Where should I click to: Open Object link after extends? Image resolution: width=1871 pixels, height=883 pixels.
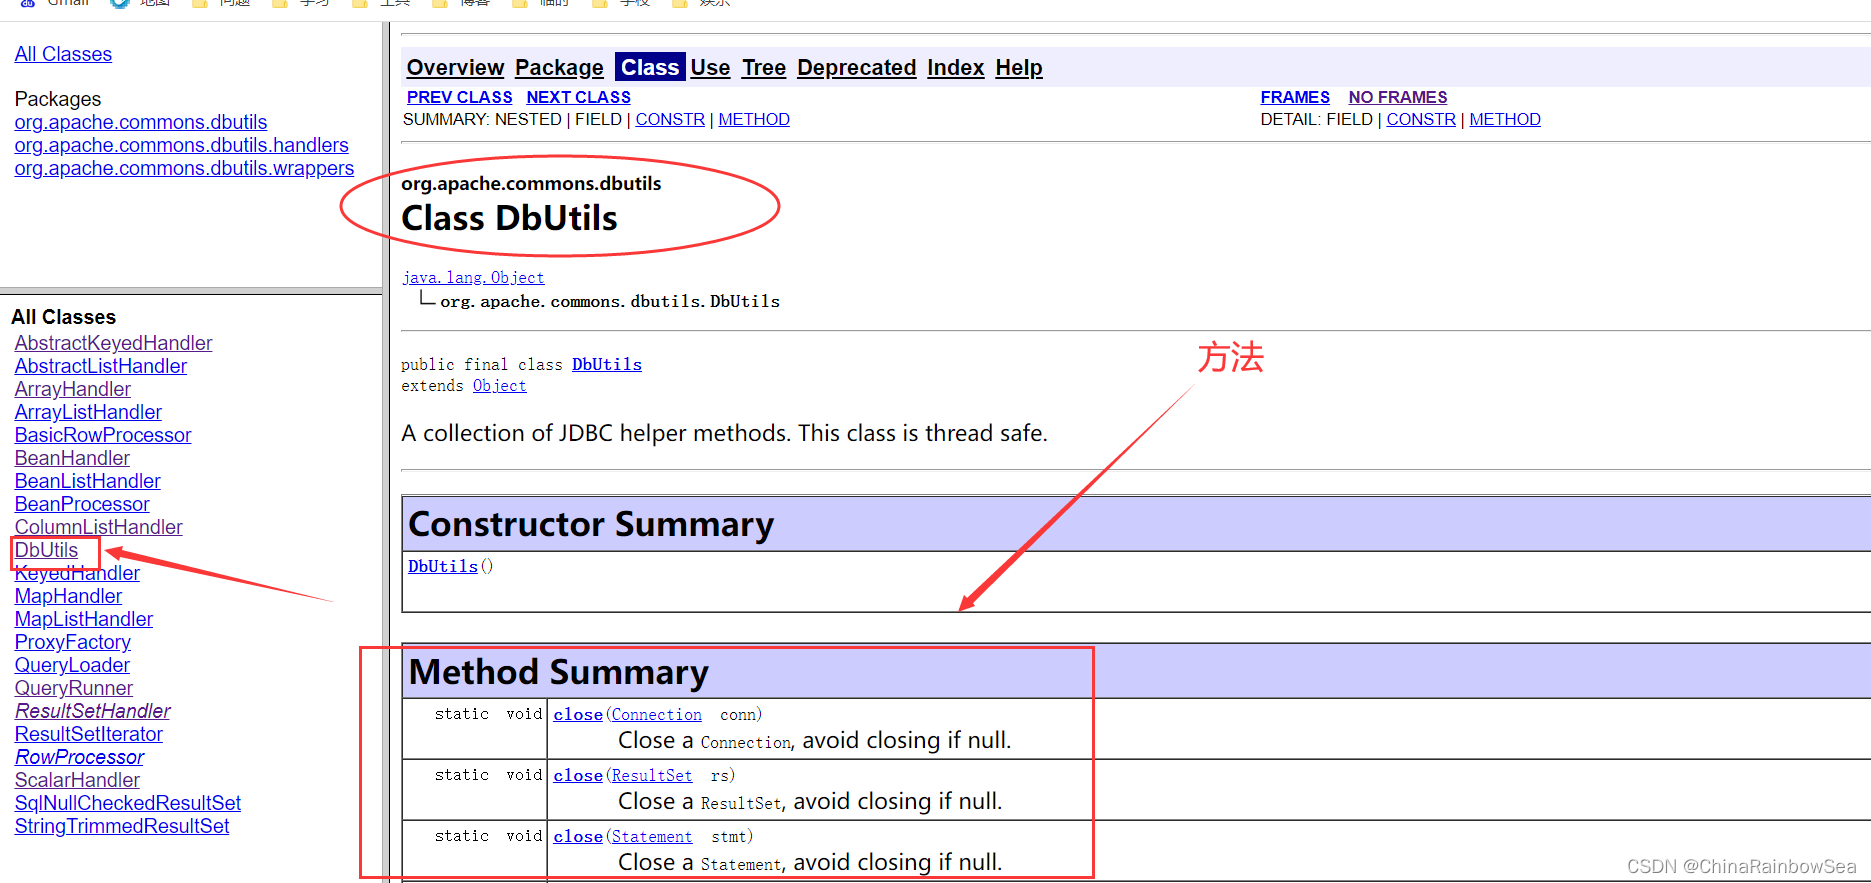coord(499,385)
